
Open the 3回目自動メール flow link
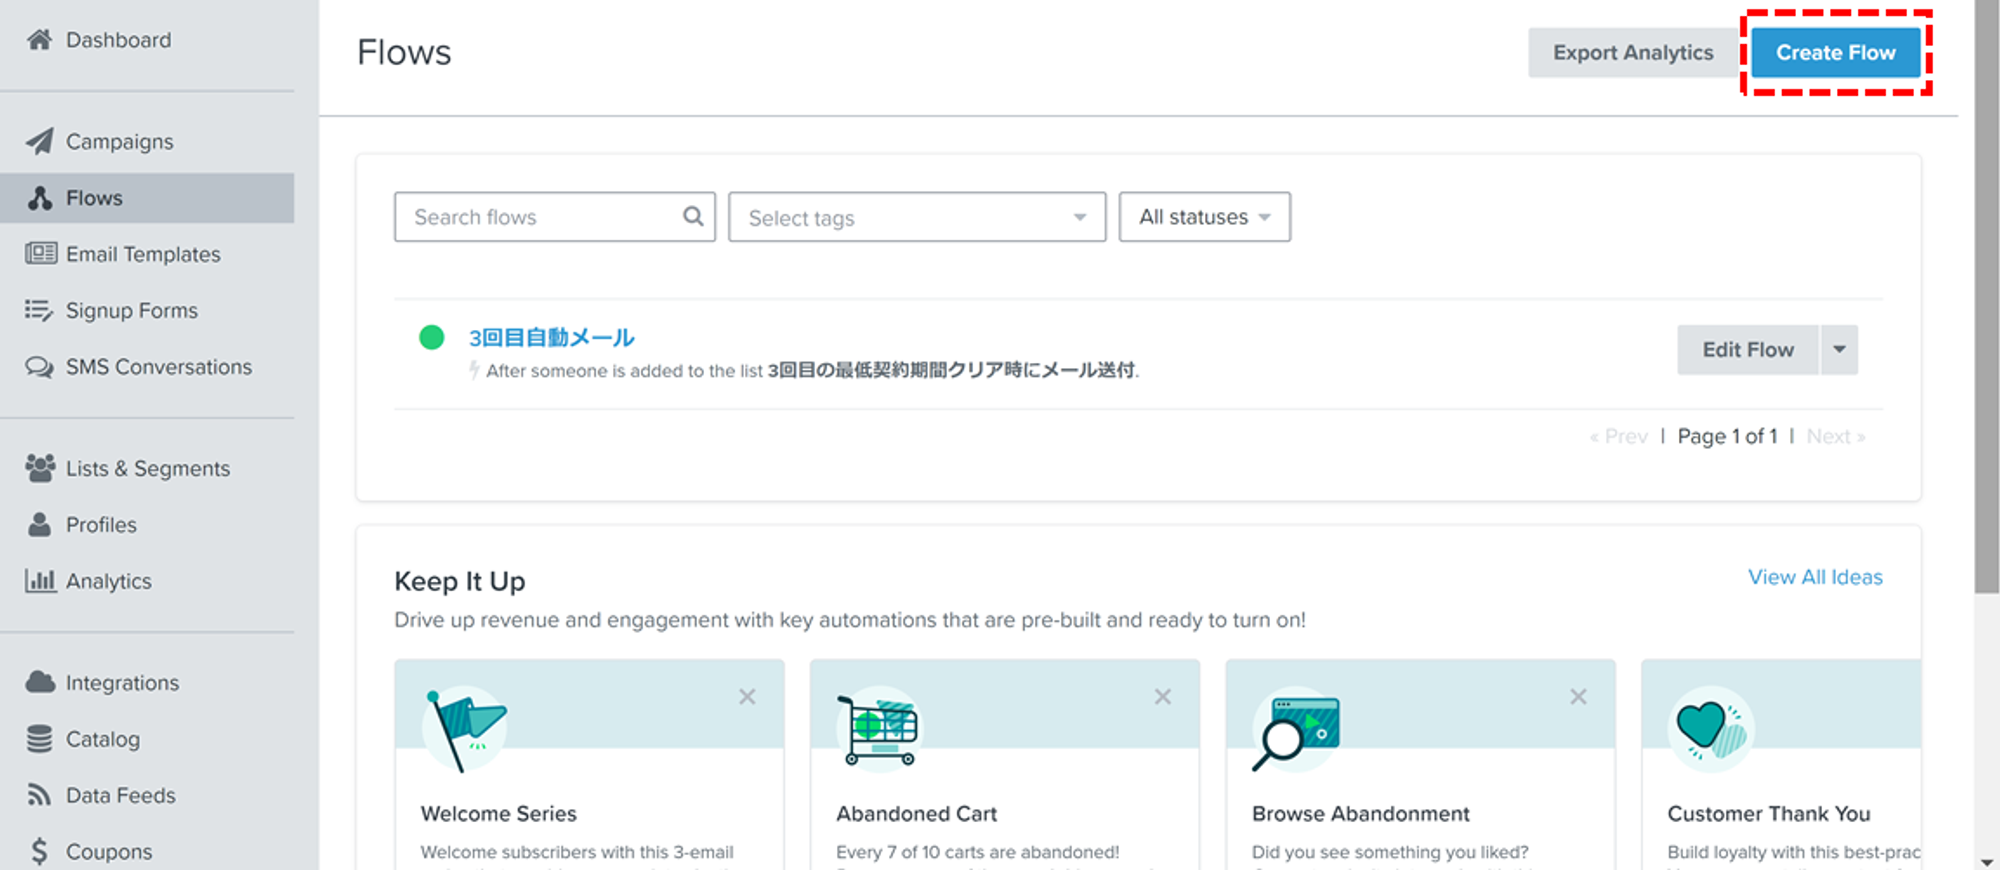click(x=552, y=338)
